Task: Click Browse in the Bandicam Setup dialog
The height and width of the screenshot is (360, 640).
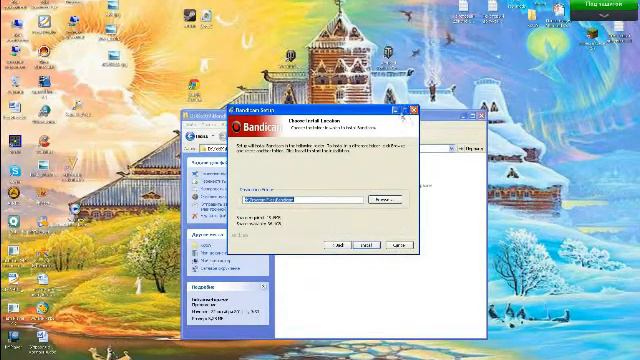Action: pyautogui.click(x=385, y=200)
